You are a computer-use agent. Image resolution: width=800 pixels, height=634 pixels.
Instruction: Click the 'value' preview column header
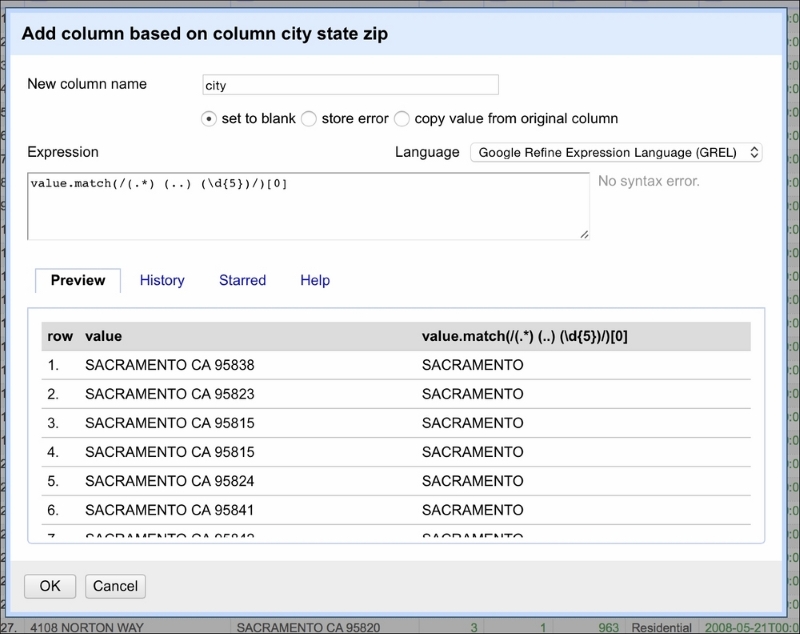[x=104, y=337]
